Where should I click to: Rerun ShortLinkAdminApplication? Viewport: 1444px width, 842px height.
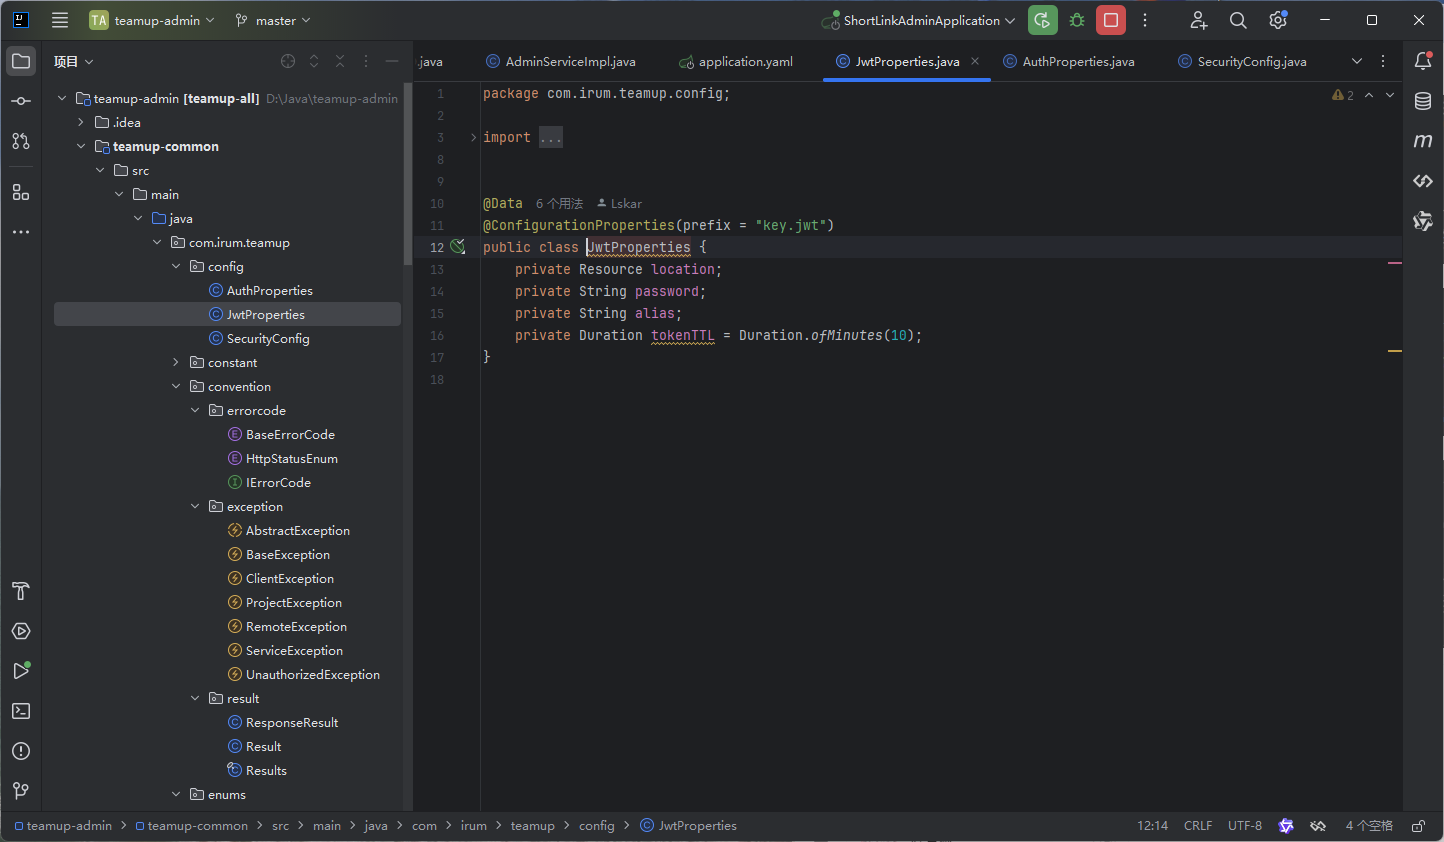click(x=1043, y=20)
